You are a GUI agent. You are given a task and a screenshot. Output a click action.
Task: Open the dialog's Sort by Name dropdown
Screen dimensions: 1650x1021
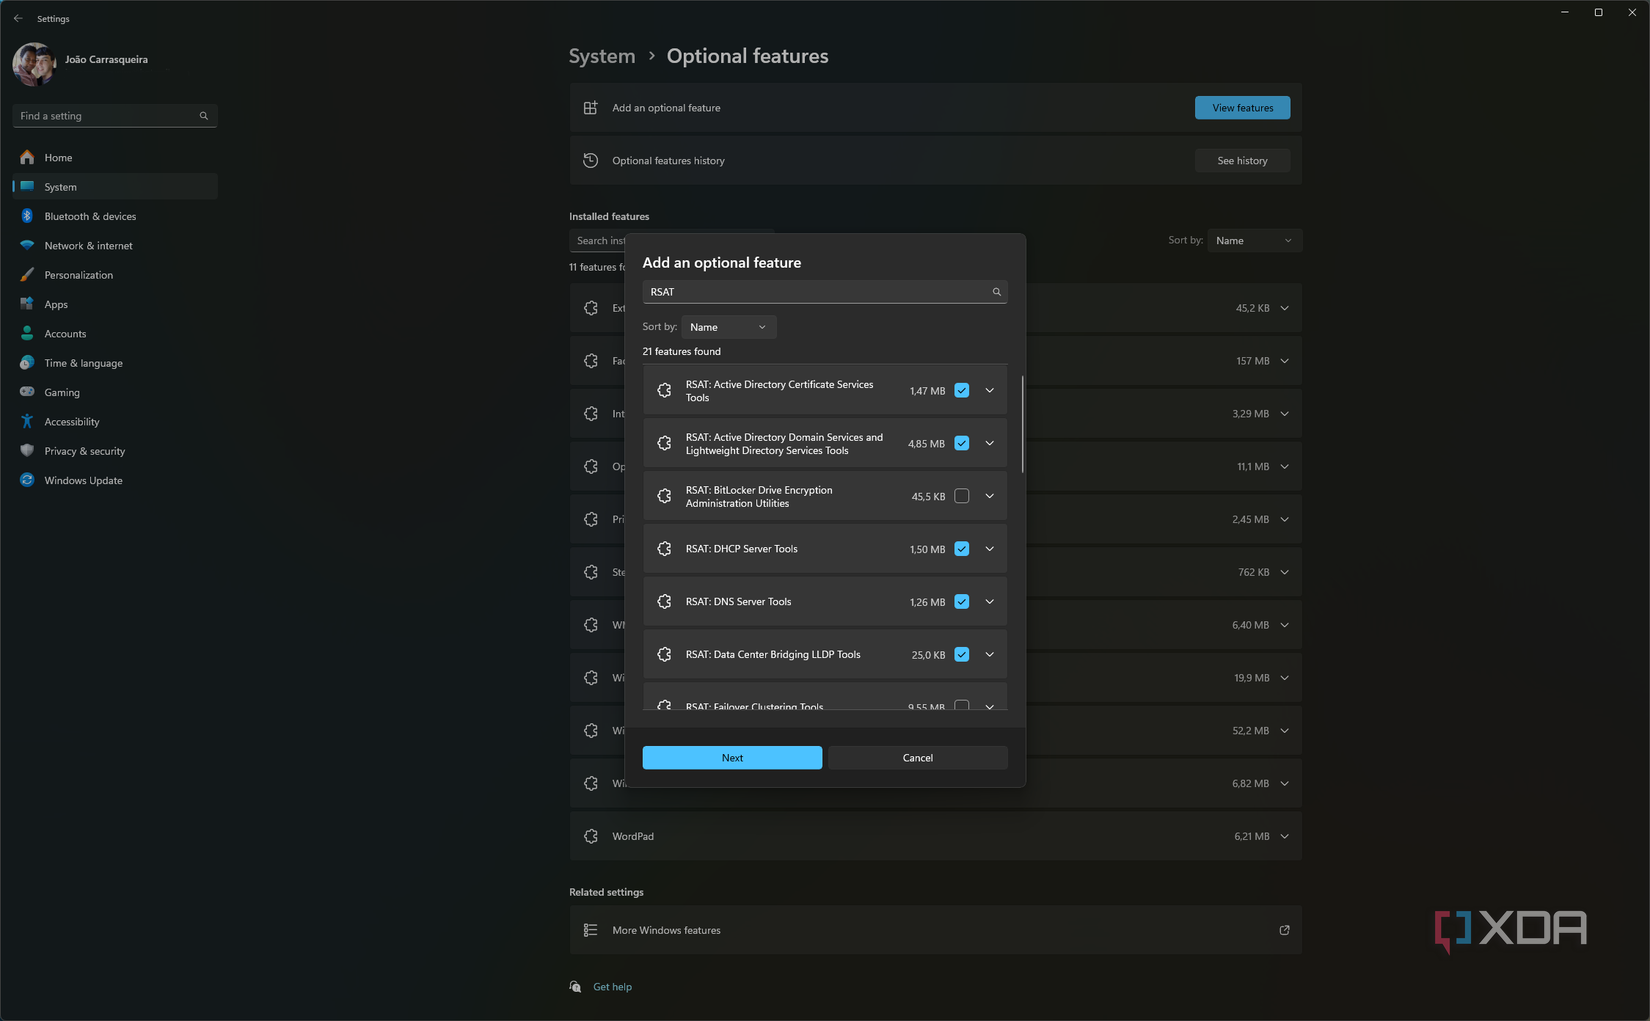(728, 327)
